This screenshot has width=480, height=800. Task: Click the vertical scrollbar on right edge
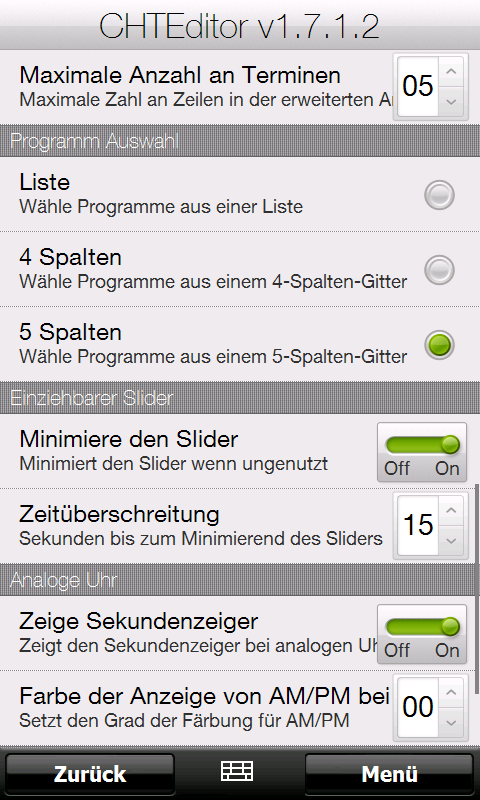pyautogui.click(x=477, y=588)
